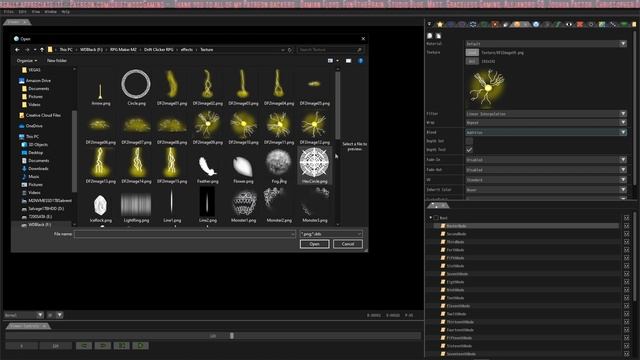
Task: Open the Help menu
Action: coord(65,12)
